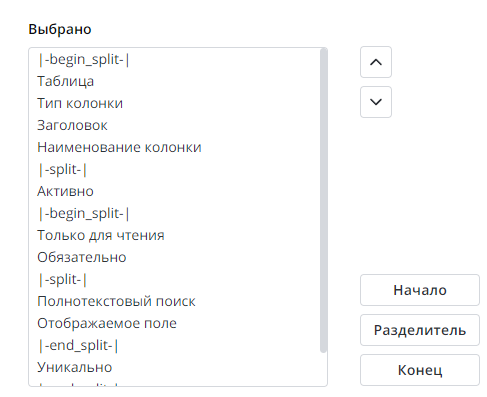Click the Начало button
Image resolution: width=487 pixels, height=397 pixels.
click(420, 290)
